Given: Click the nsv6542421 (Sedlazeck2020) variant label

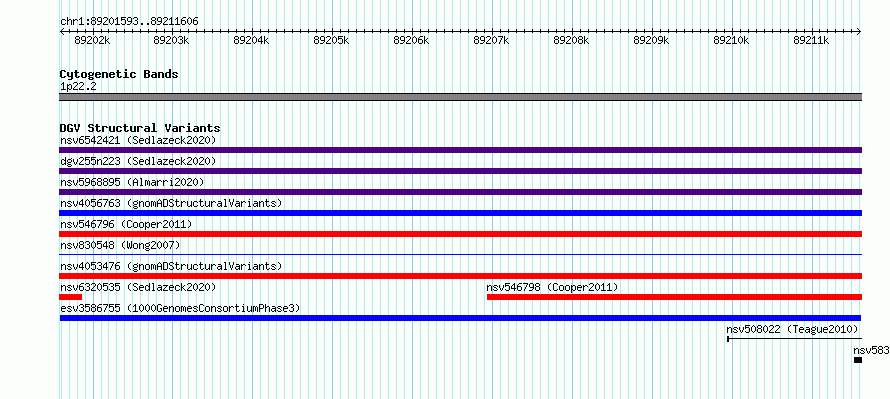Looking at the screenshot, I should [138, 140].
